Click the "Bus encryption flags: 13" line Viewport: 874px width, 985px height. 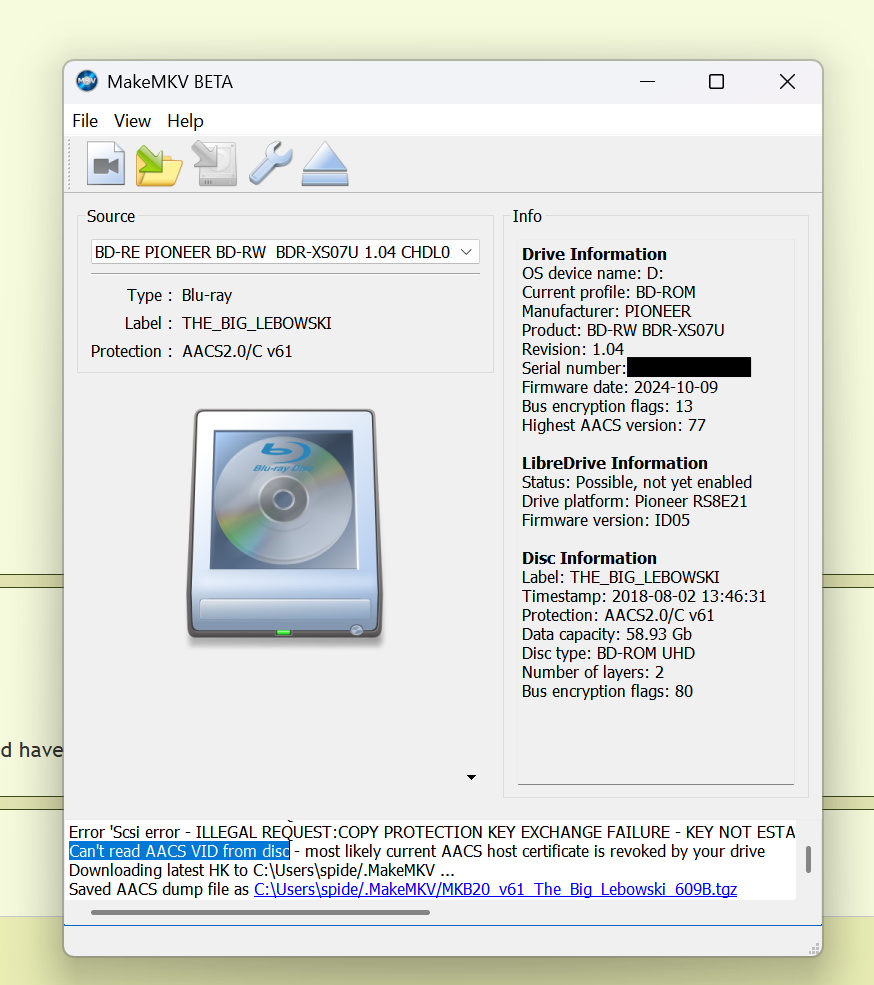tap(607, 406)
